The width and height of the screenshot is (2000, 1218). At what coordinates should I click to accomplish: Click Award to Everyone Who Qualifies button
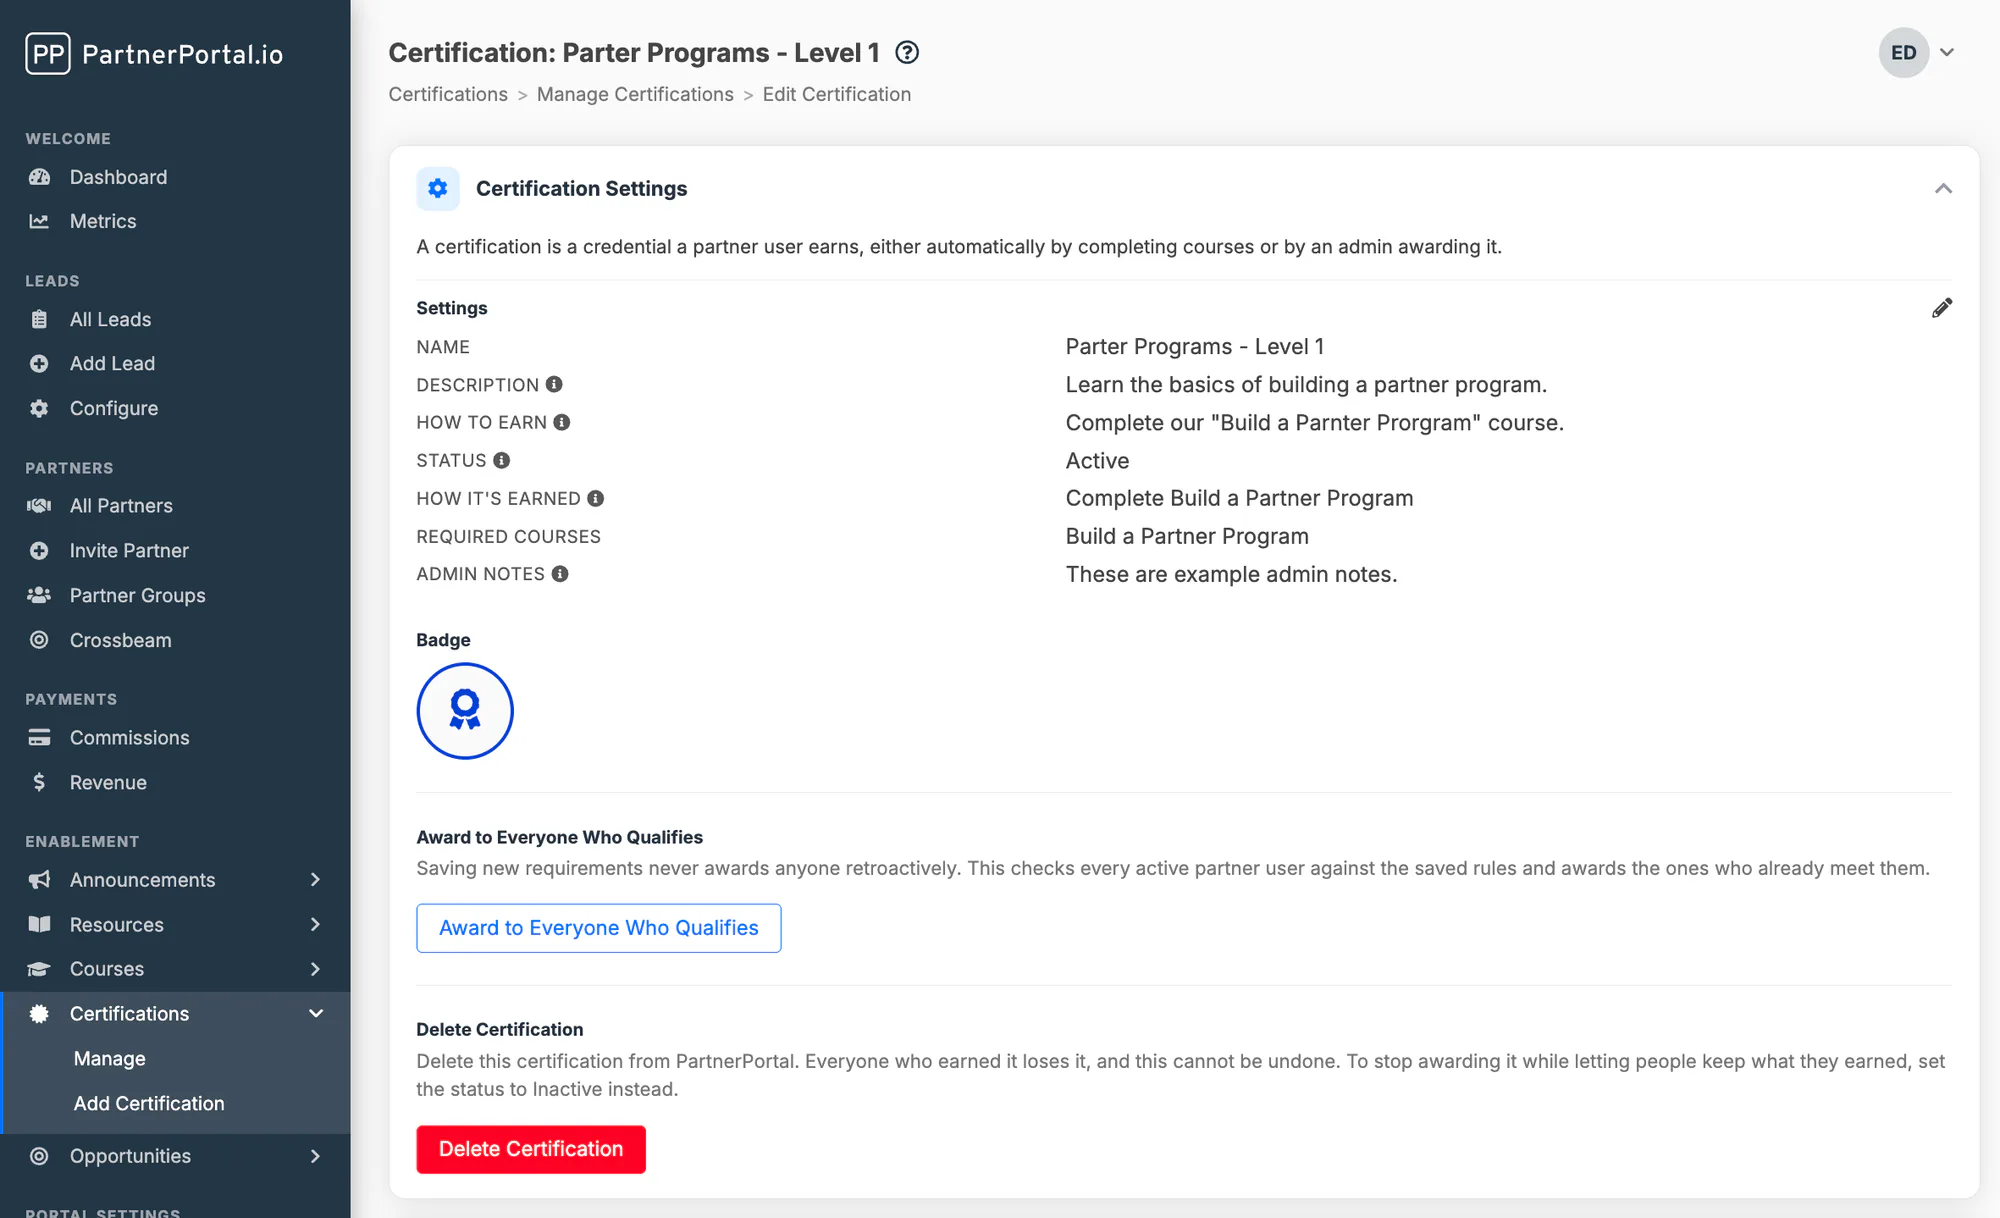pos(599,928)
